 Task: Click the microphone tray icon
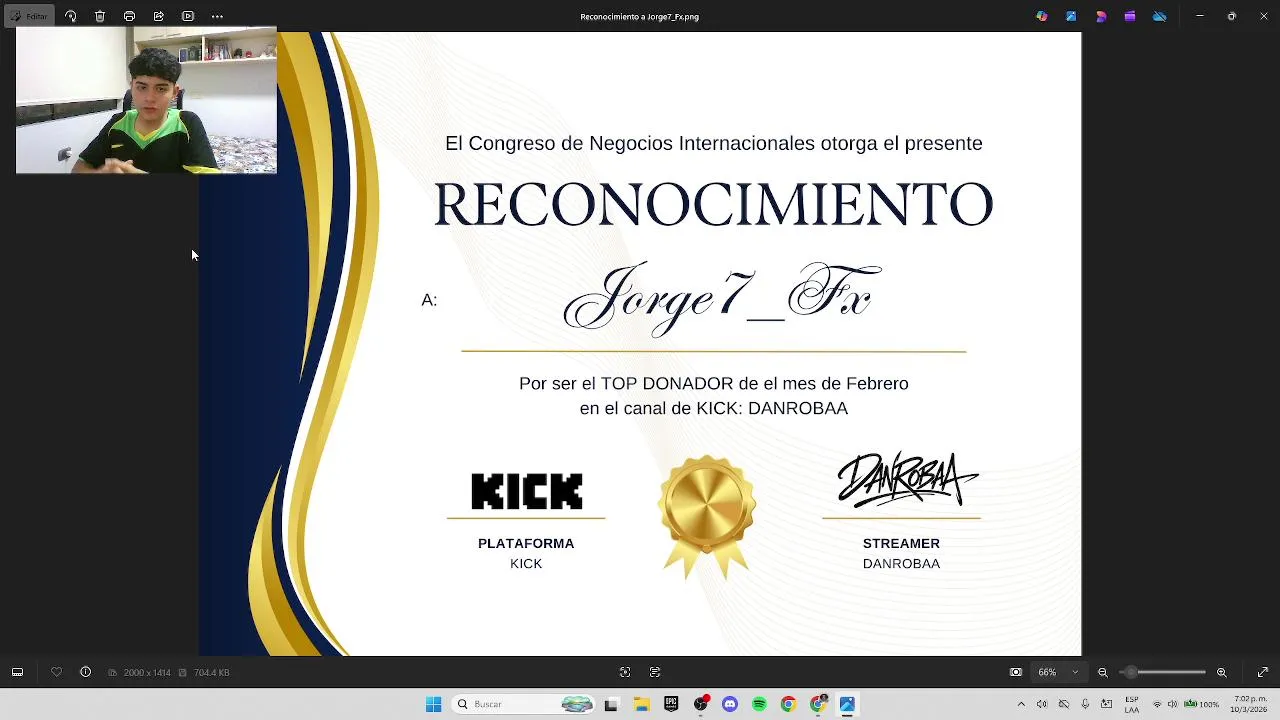click(x=1085, y=704)
